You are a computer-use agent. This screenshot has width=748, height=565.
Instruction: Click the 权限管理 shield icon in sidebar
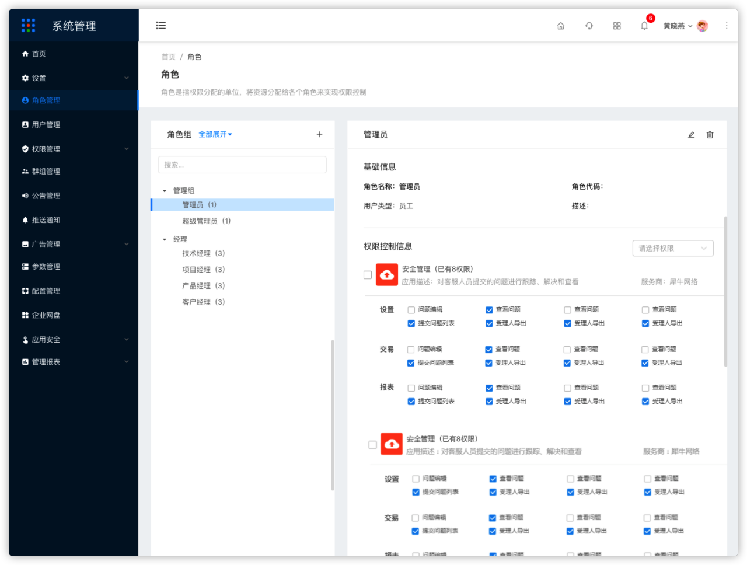click(x=25, y=149)
